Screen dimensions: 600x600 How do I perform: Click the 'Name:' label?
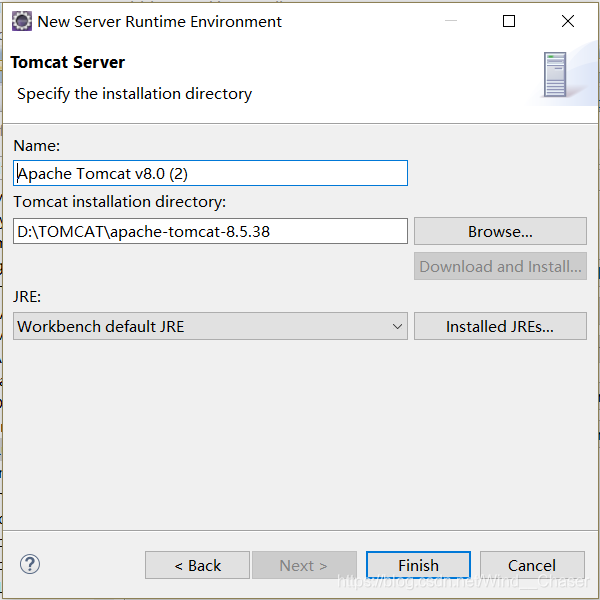(x=37, y=146)
